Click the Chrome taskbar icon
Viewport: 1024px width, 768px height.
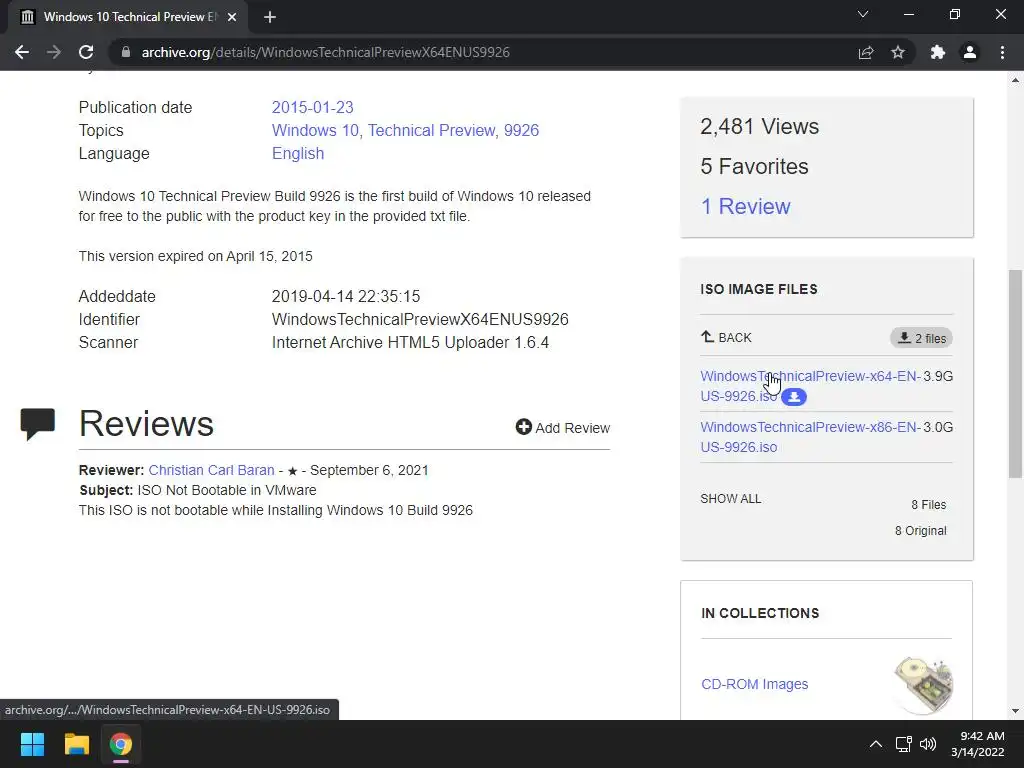click(x=120, y=744)
